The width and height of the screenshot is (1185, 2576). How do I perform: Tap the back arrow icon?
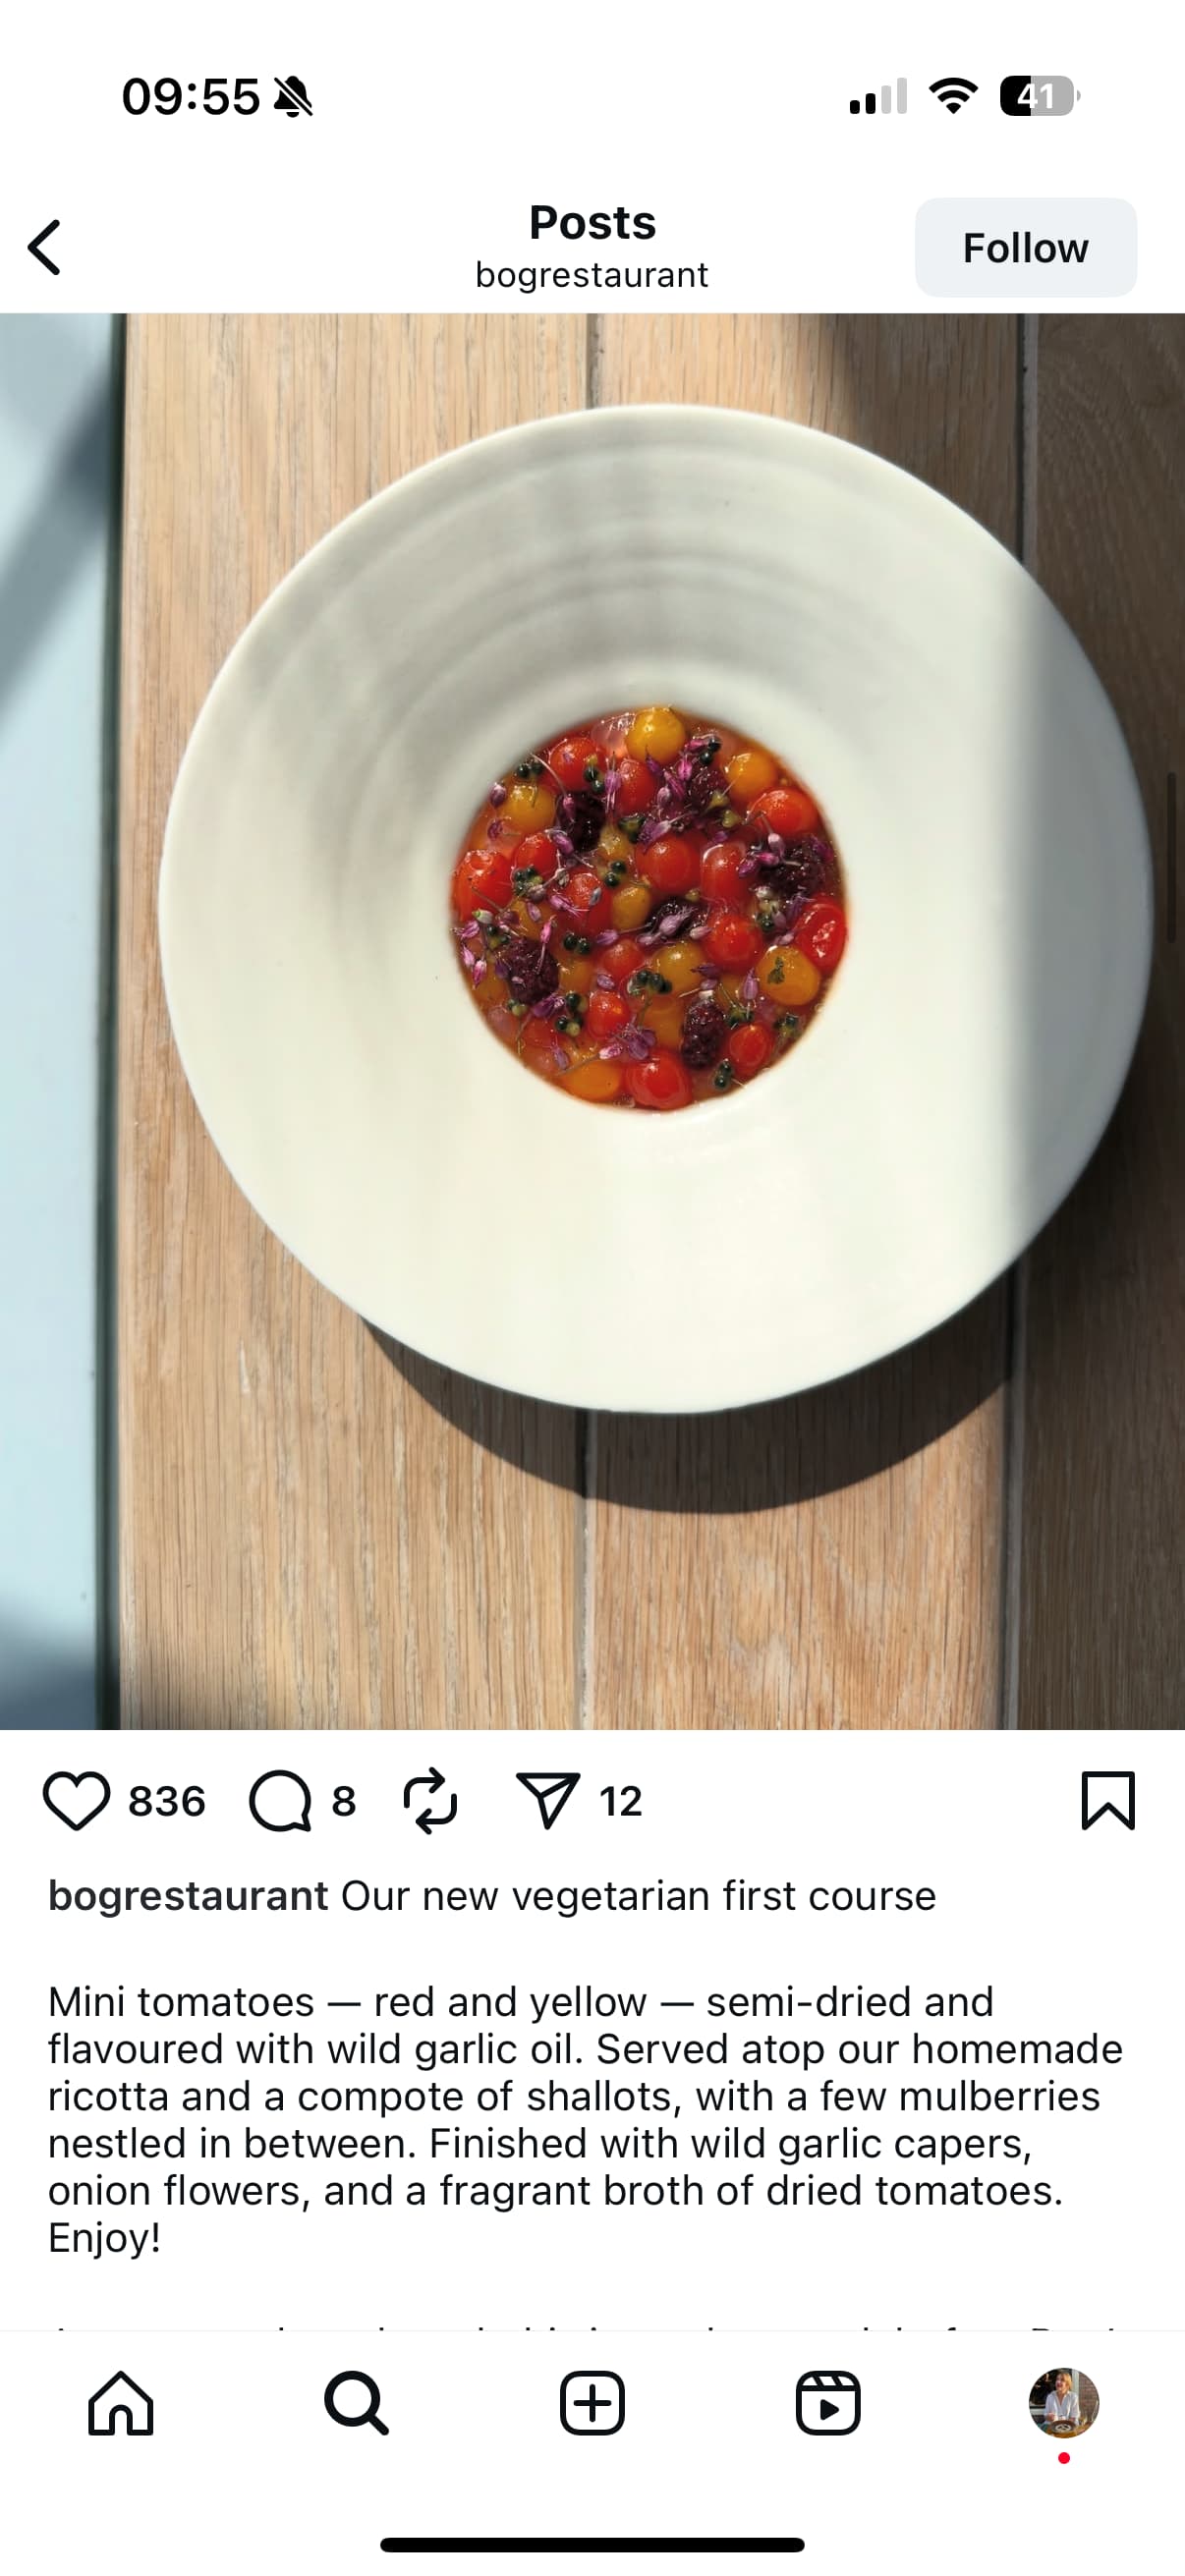coord(45,247)
